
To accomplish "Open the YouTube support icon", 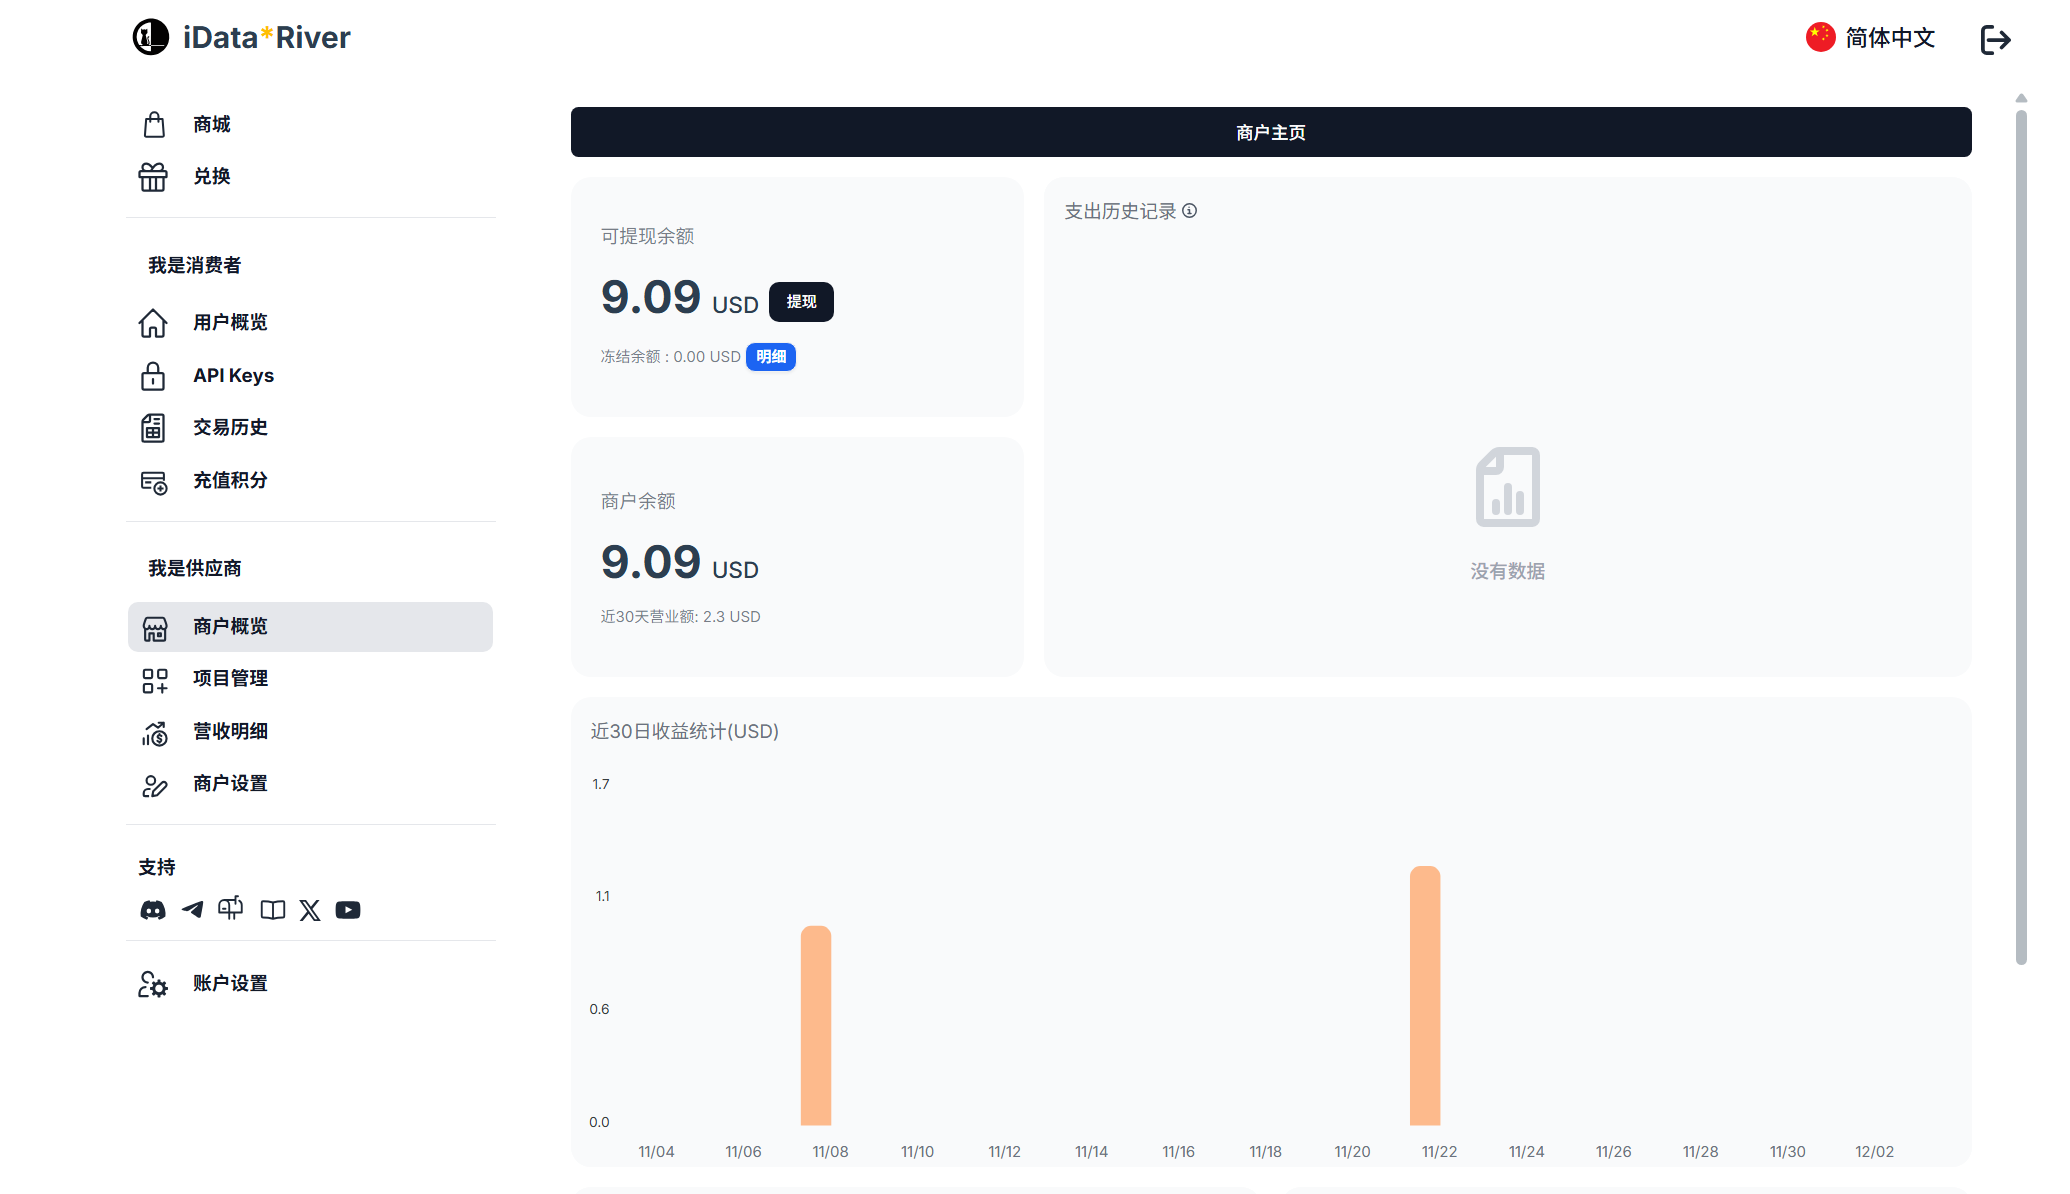I will click(348, 910).
